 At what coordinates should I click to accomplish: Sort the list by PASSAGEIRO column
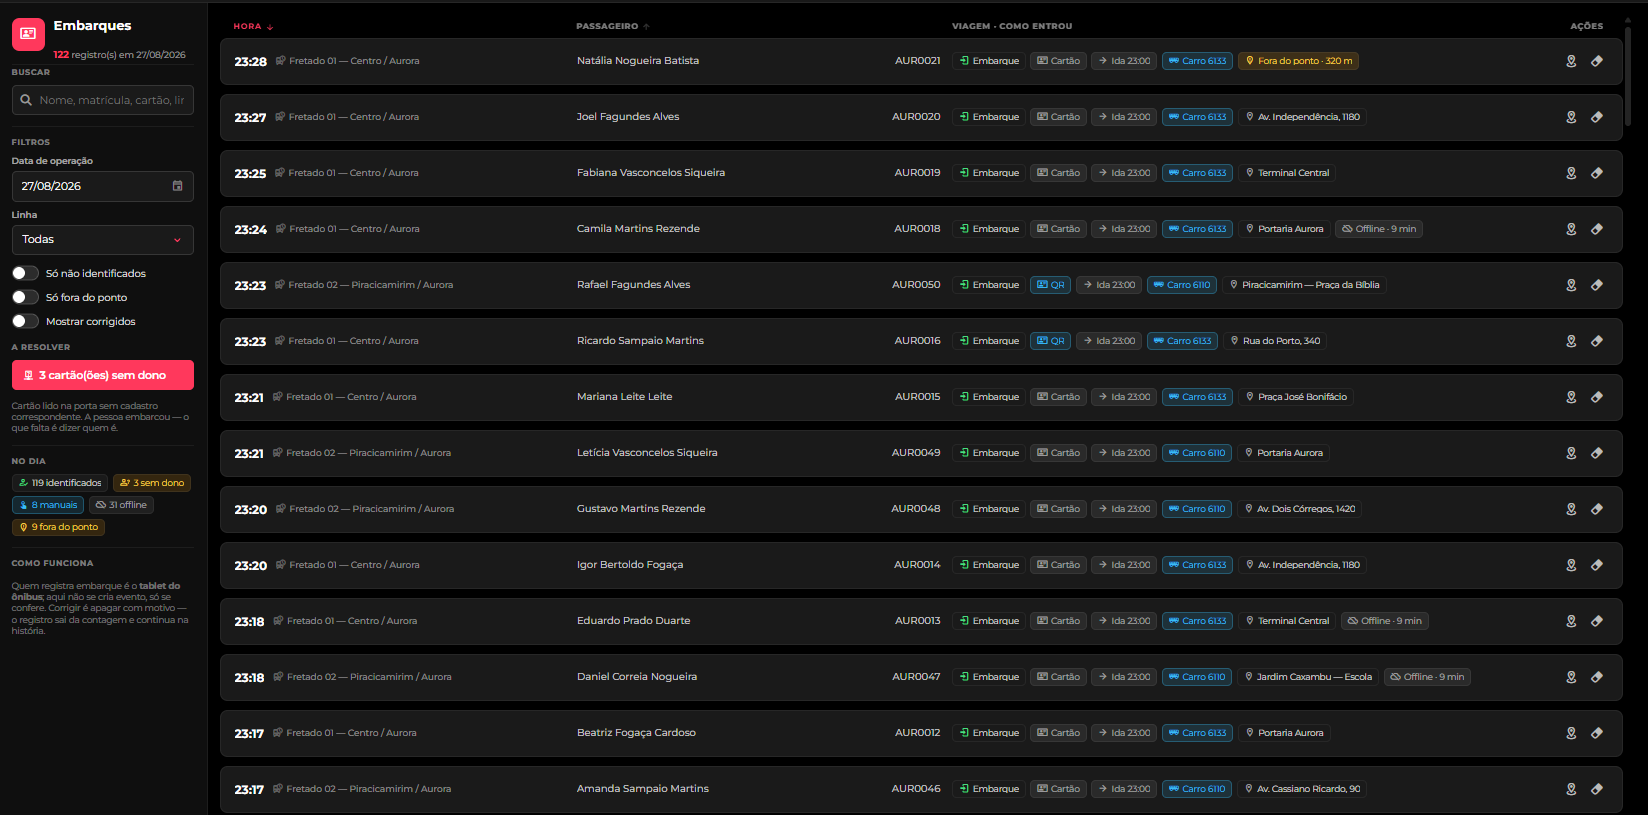(x=613, y=26)
